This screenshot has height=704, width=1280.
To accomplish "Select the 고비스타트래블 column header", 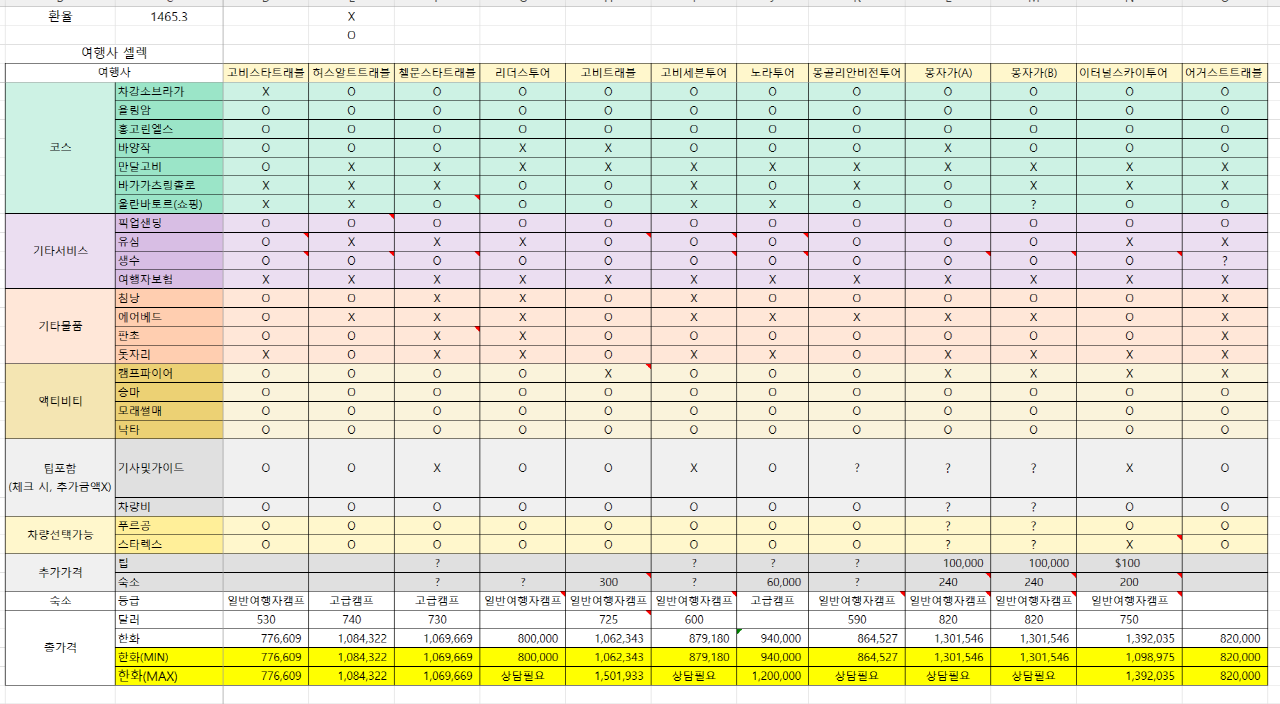I will tap(266, 72).
